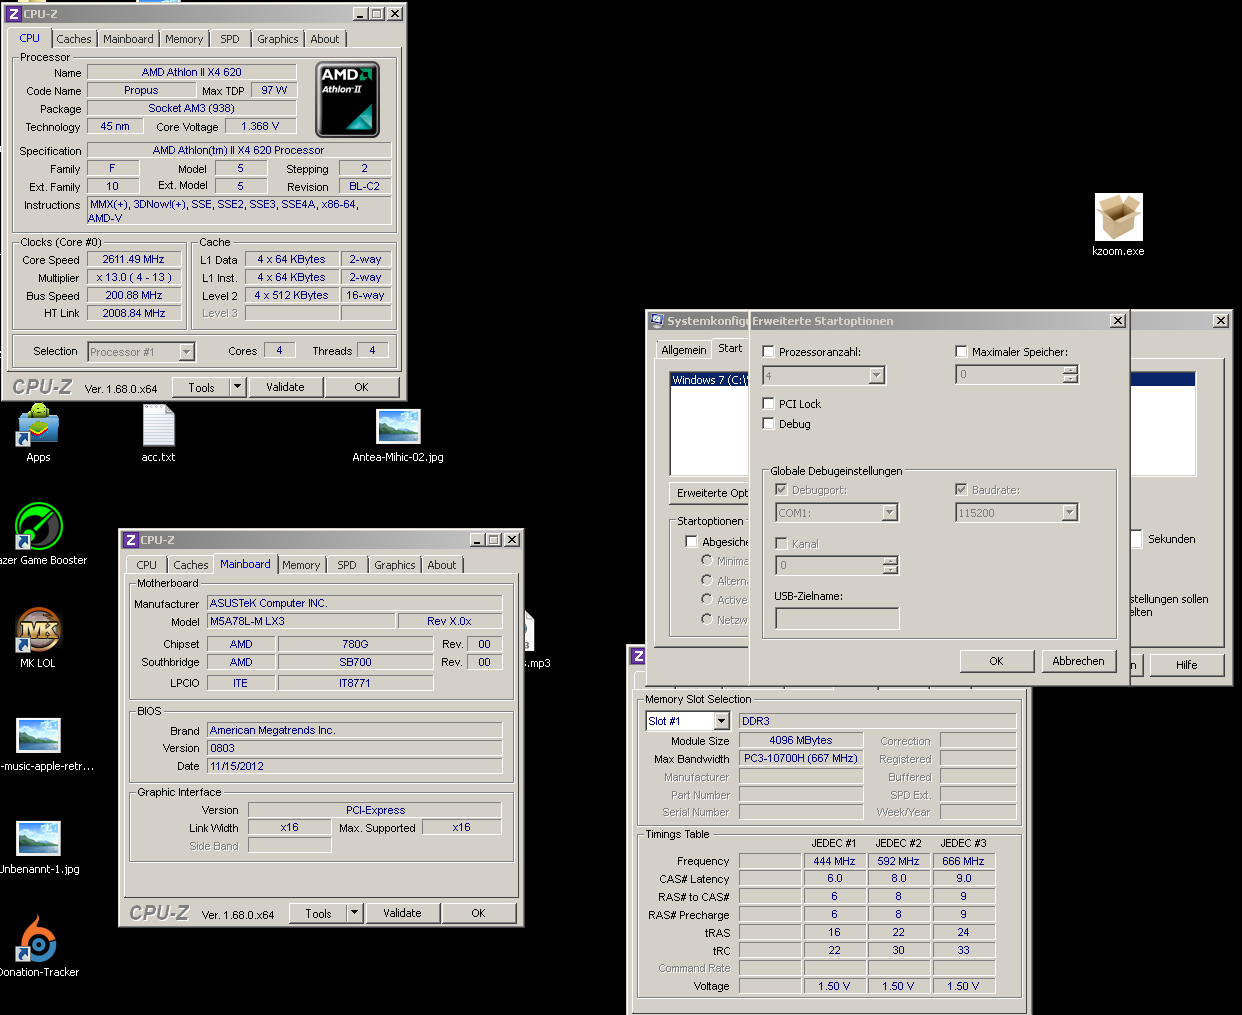
Task: Expand Tools arrow in Mainboard CPU-Z window
Action: pos(354,913)
